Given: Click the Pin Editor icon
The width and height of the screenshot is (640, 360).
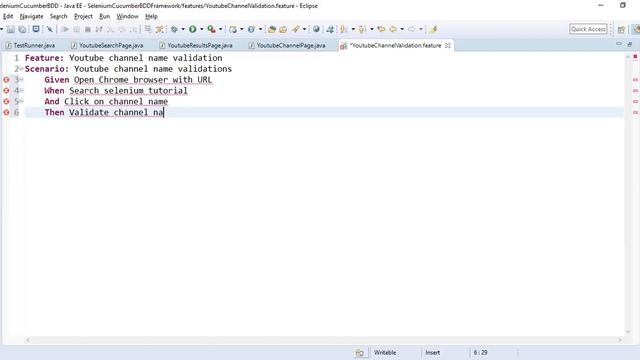Looking at the screenshot, I should point(434,29).
